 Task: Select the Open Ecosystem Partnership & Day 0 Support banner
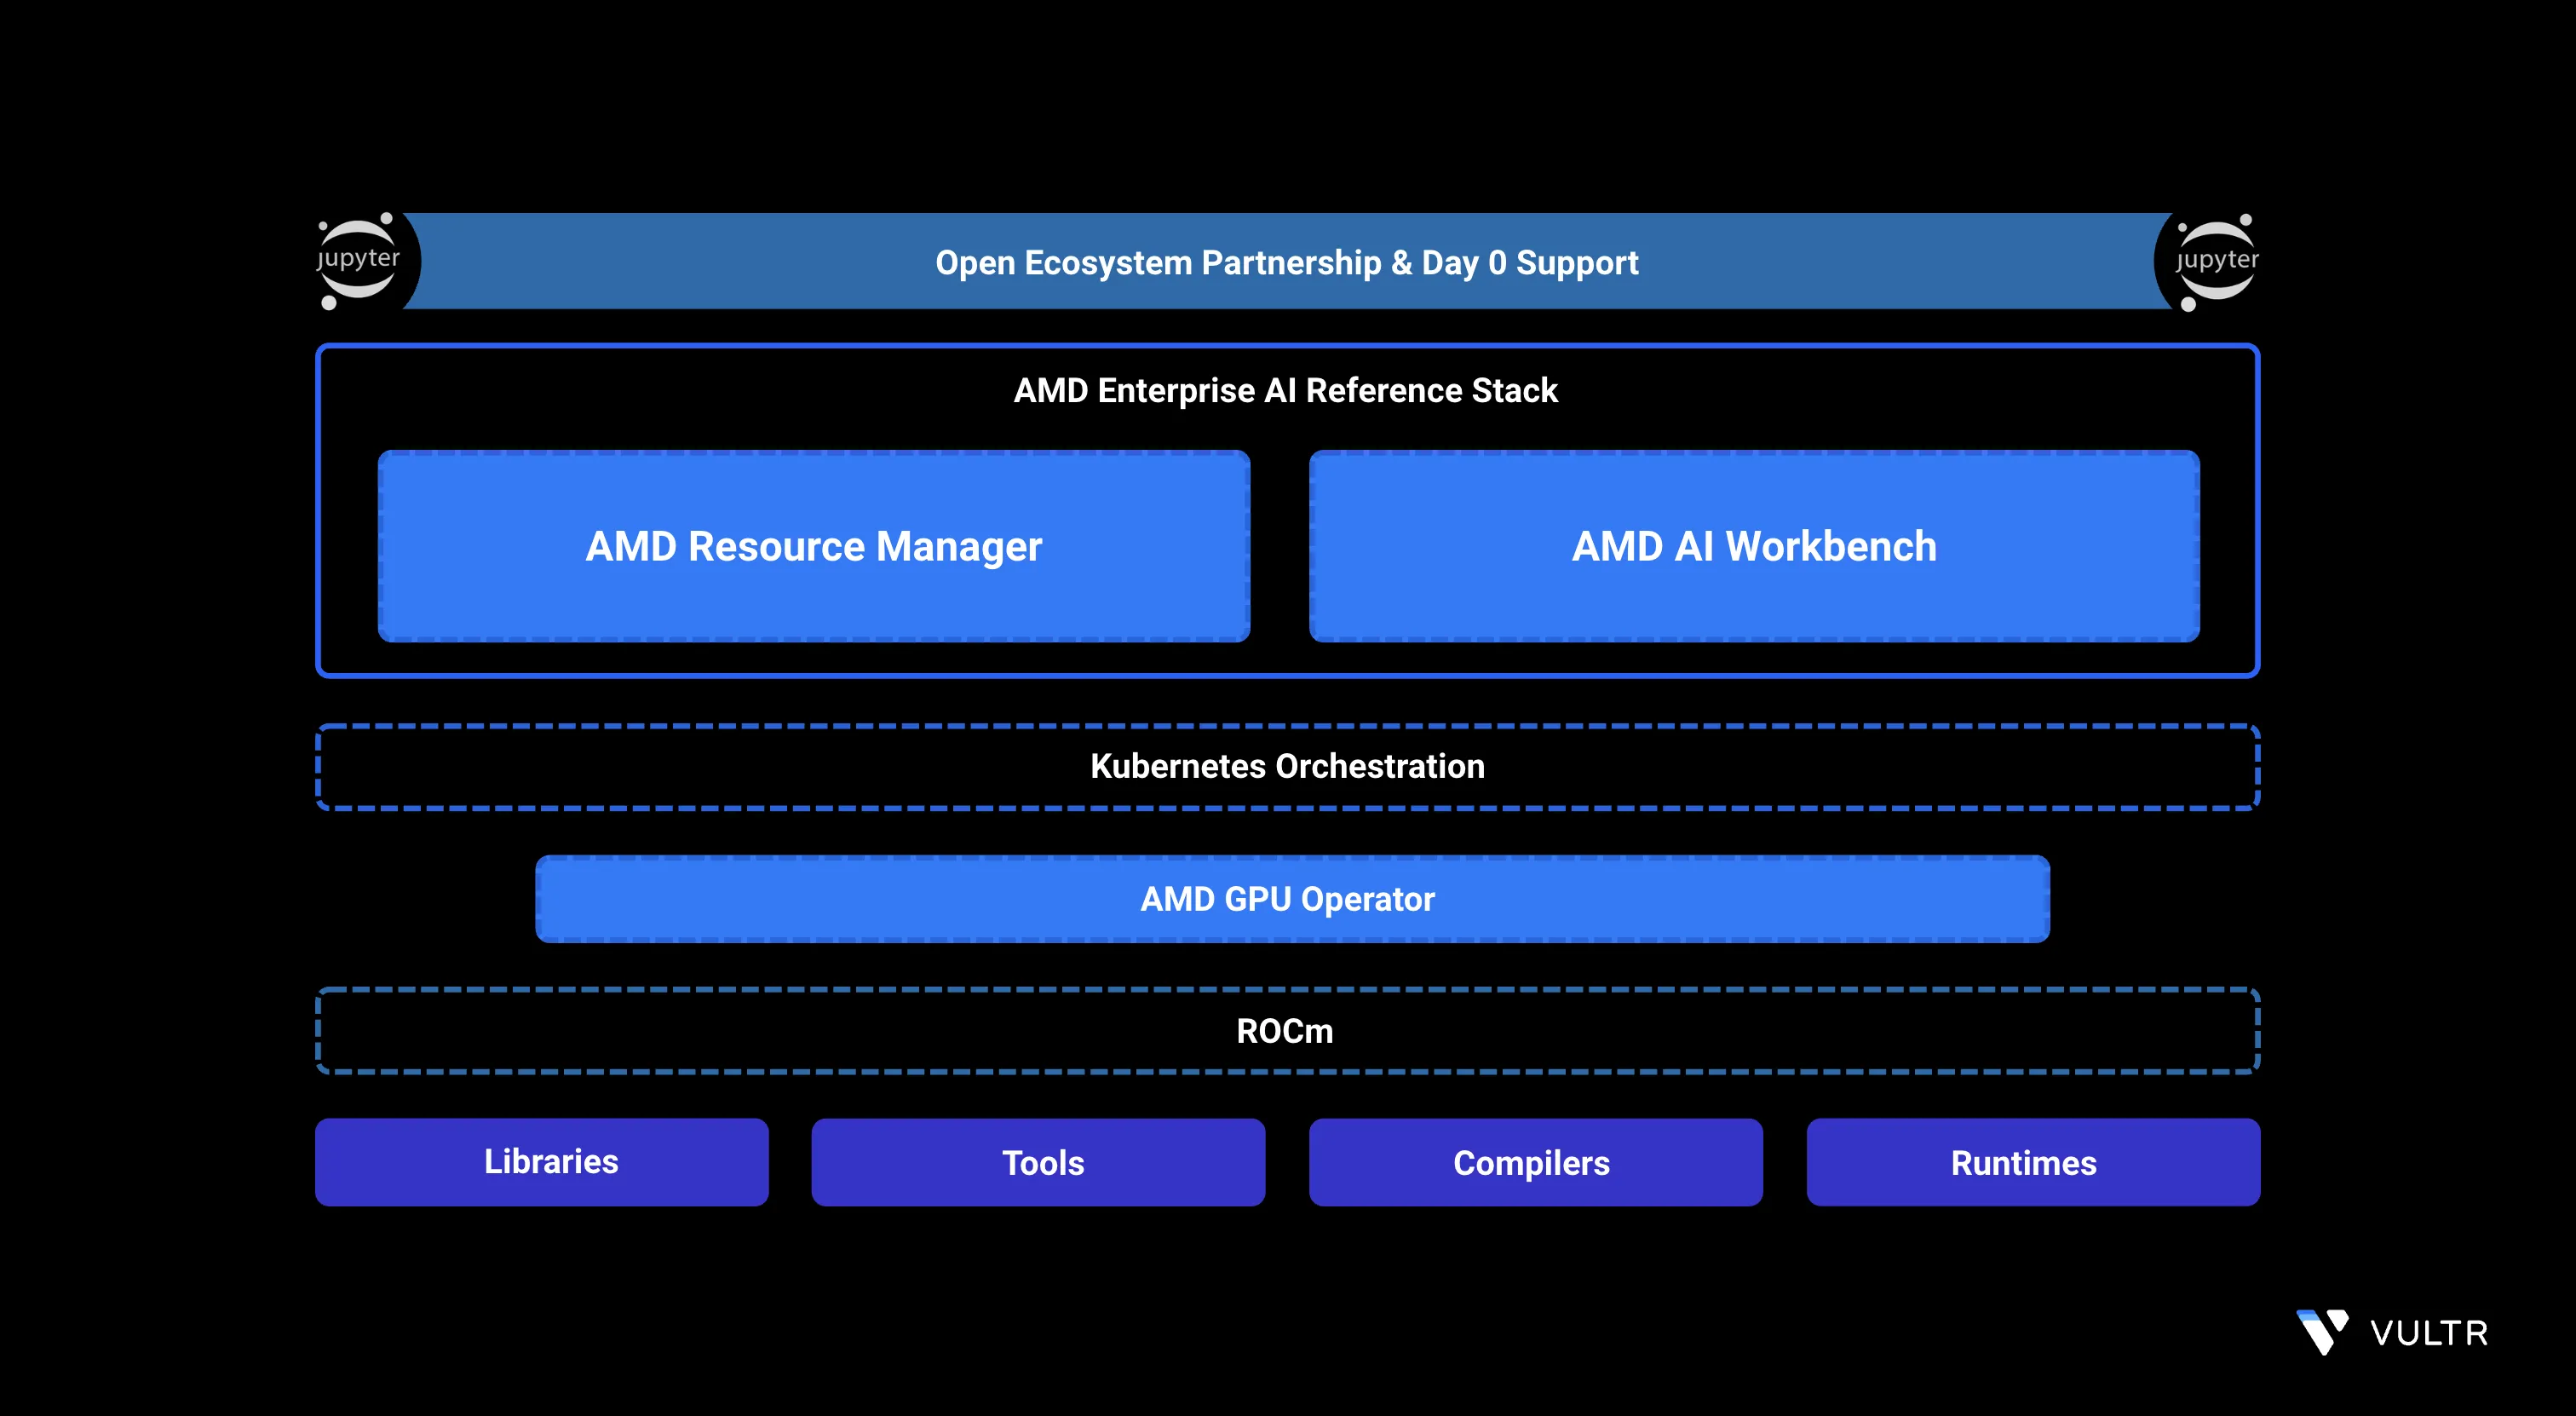(1287, 261)
